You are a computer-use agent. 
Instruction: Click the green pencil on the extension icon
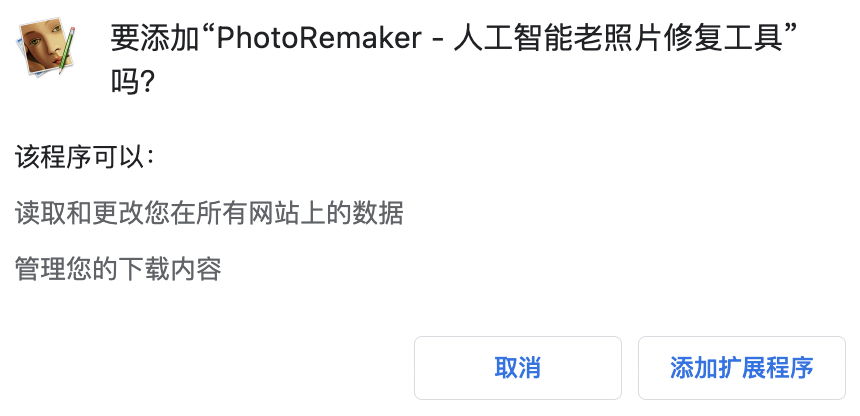pyautogui.click(x=67, y=52)
